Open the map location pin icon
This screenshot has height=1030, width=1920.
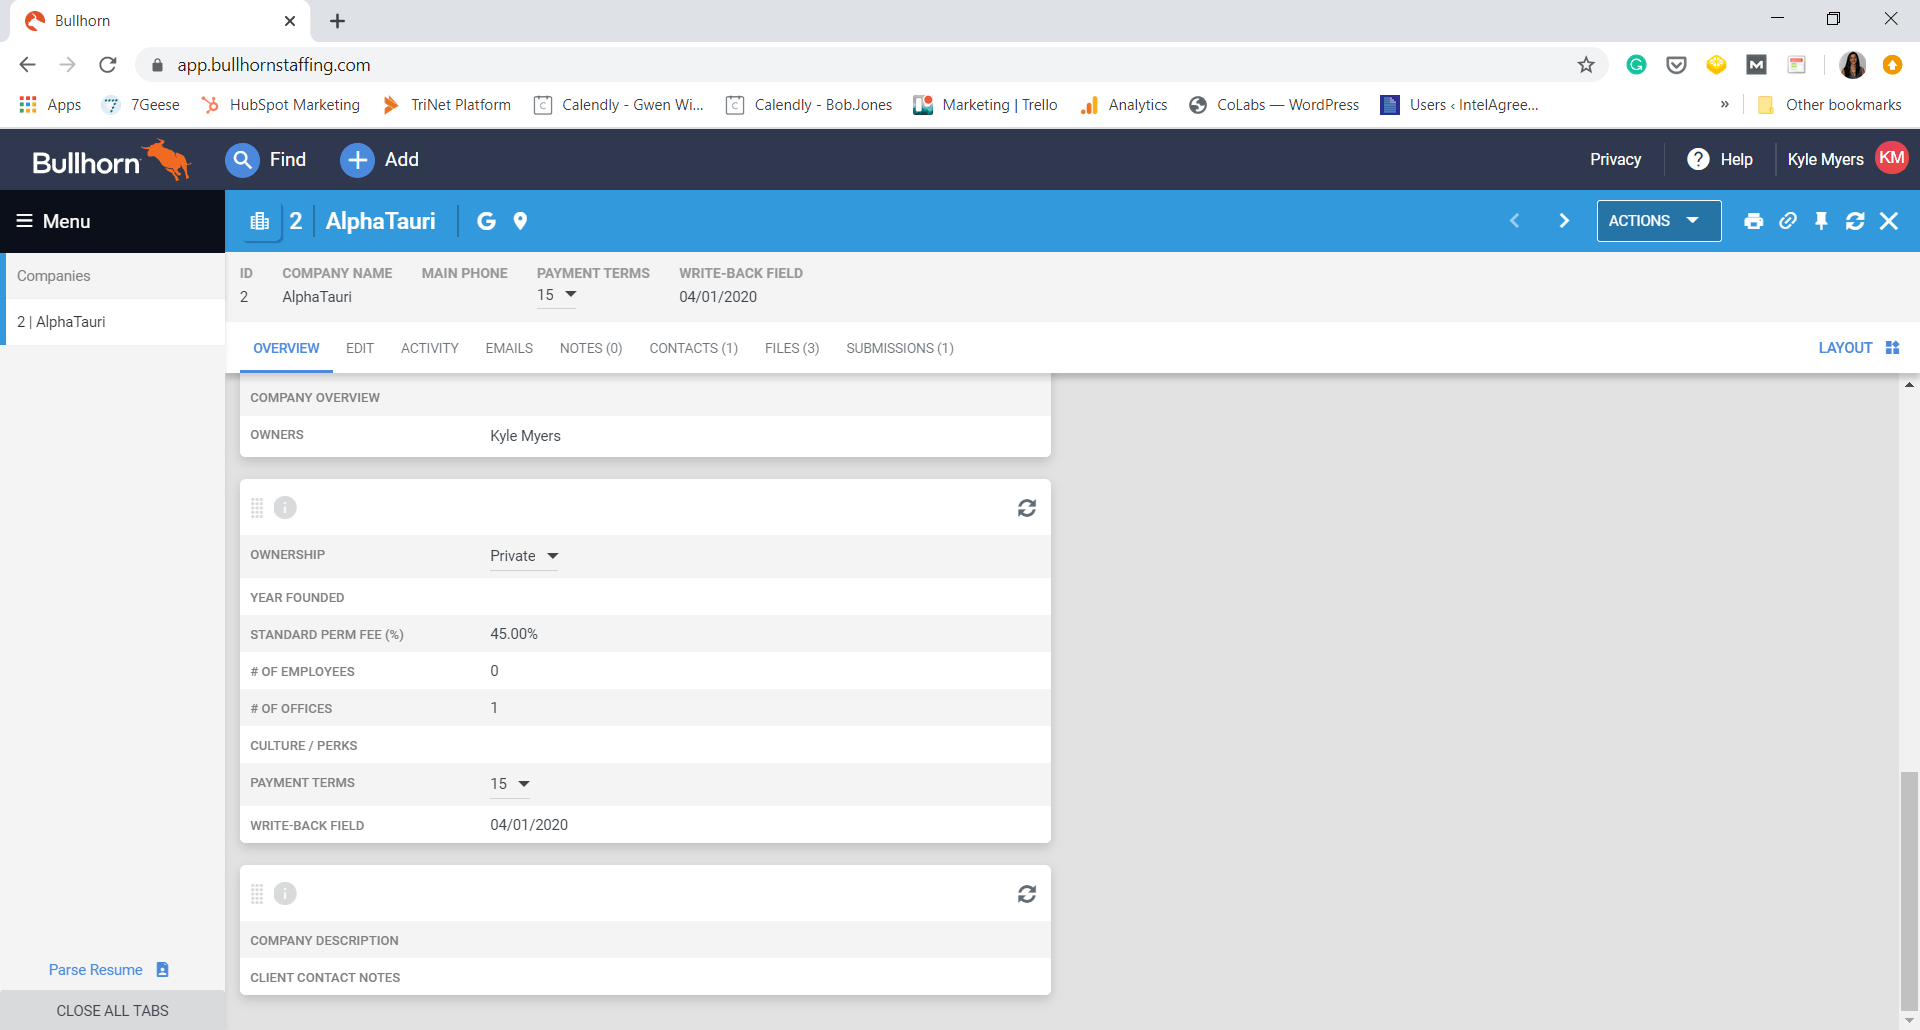coord(520,221)
